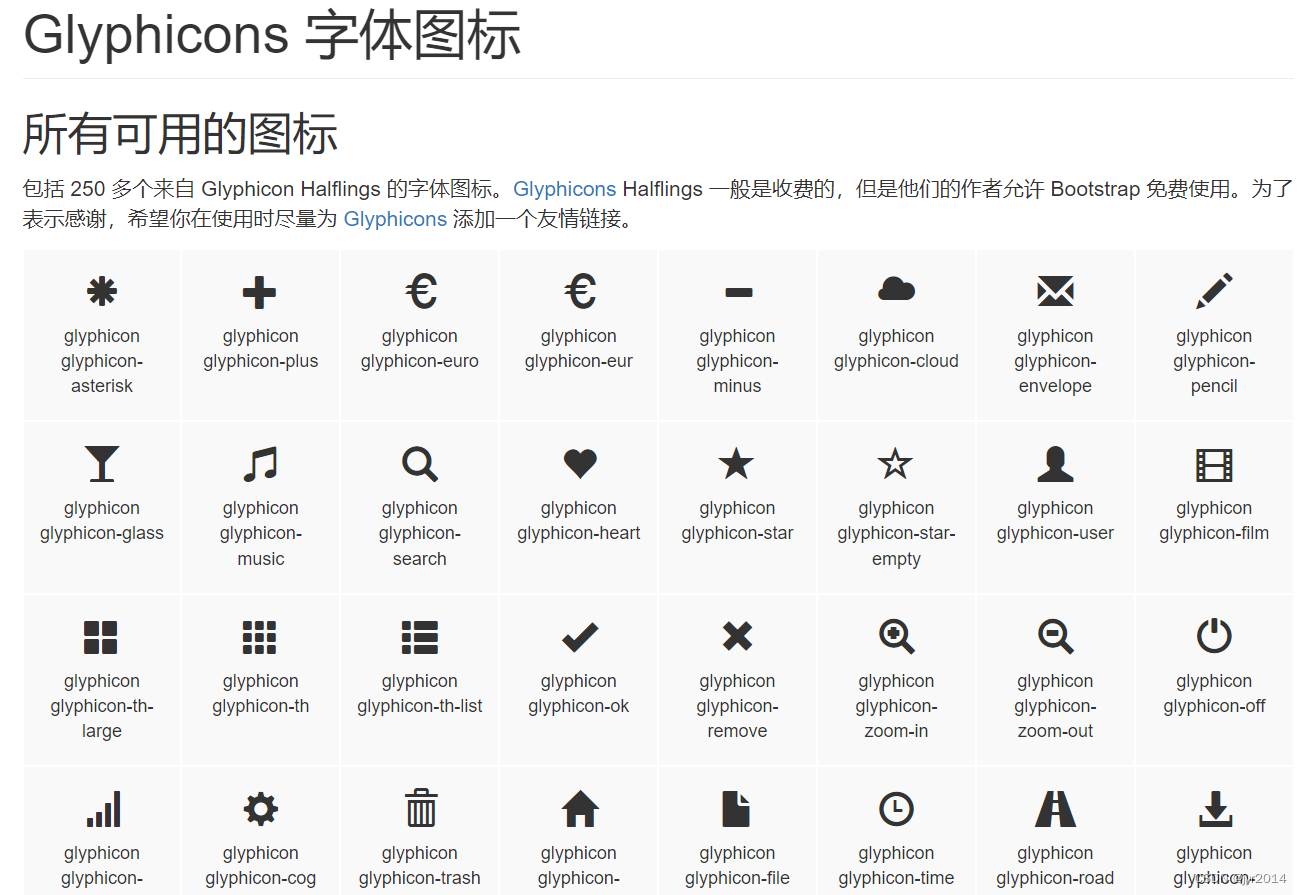Image resolution: width=1302 pixels, height=895 pixels.
Task: Click the filled star glyphicon
Action: 737,463
